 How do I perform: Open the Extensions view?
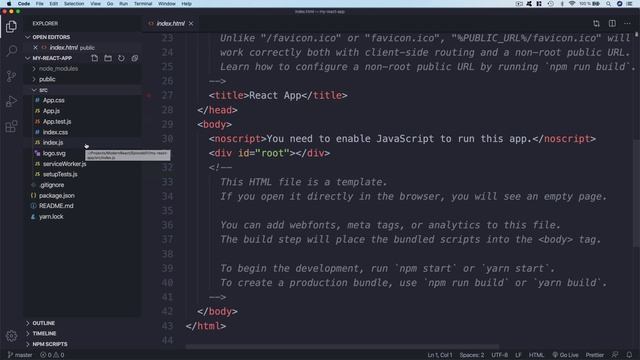pos(11,126)
